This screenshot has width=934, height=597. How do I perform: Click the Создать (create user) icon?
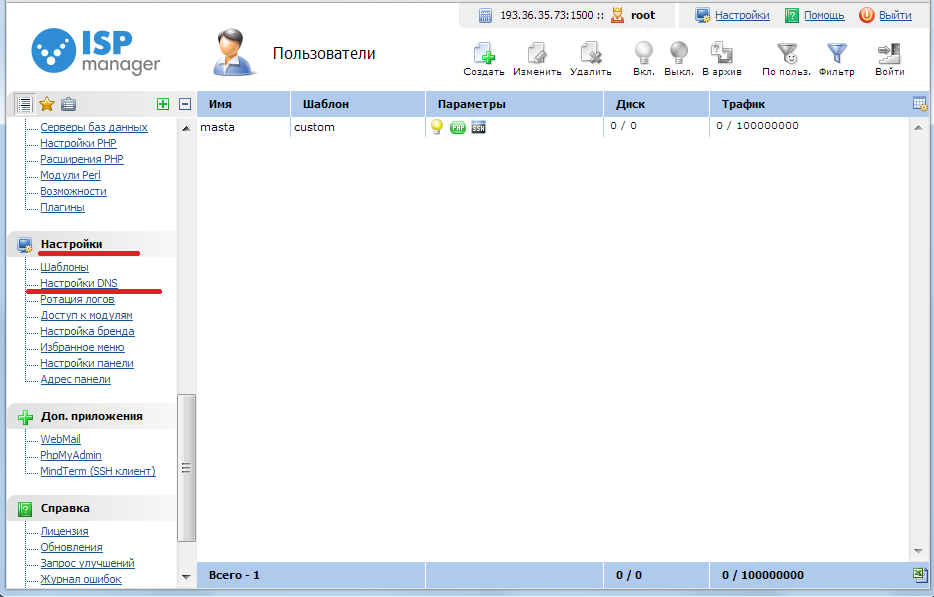(484, 54)
